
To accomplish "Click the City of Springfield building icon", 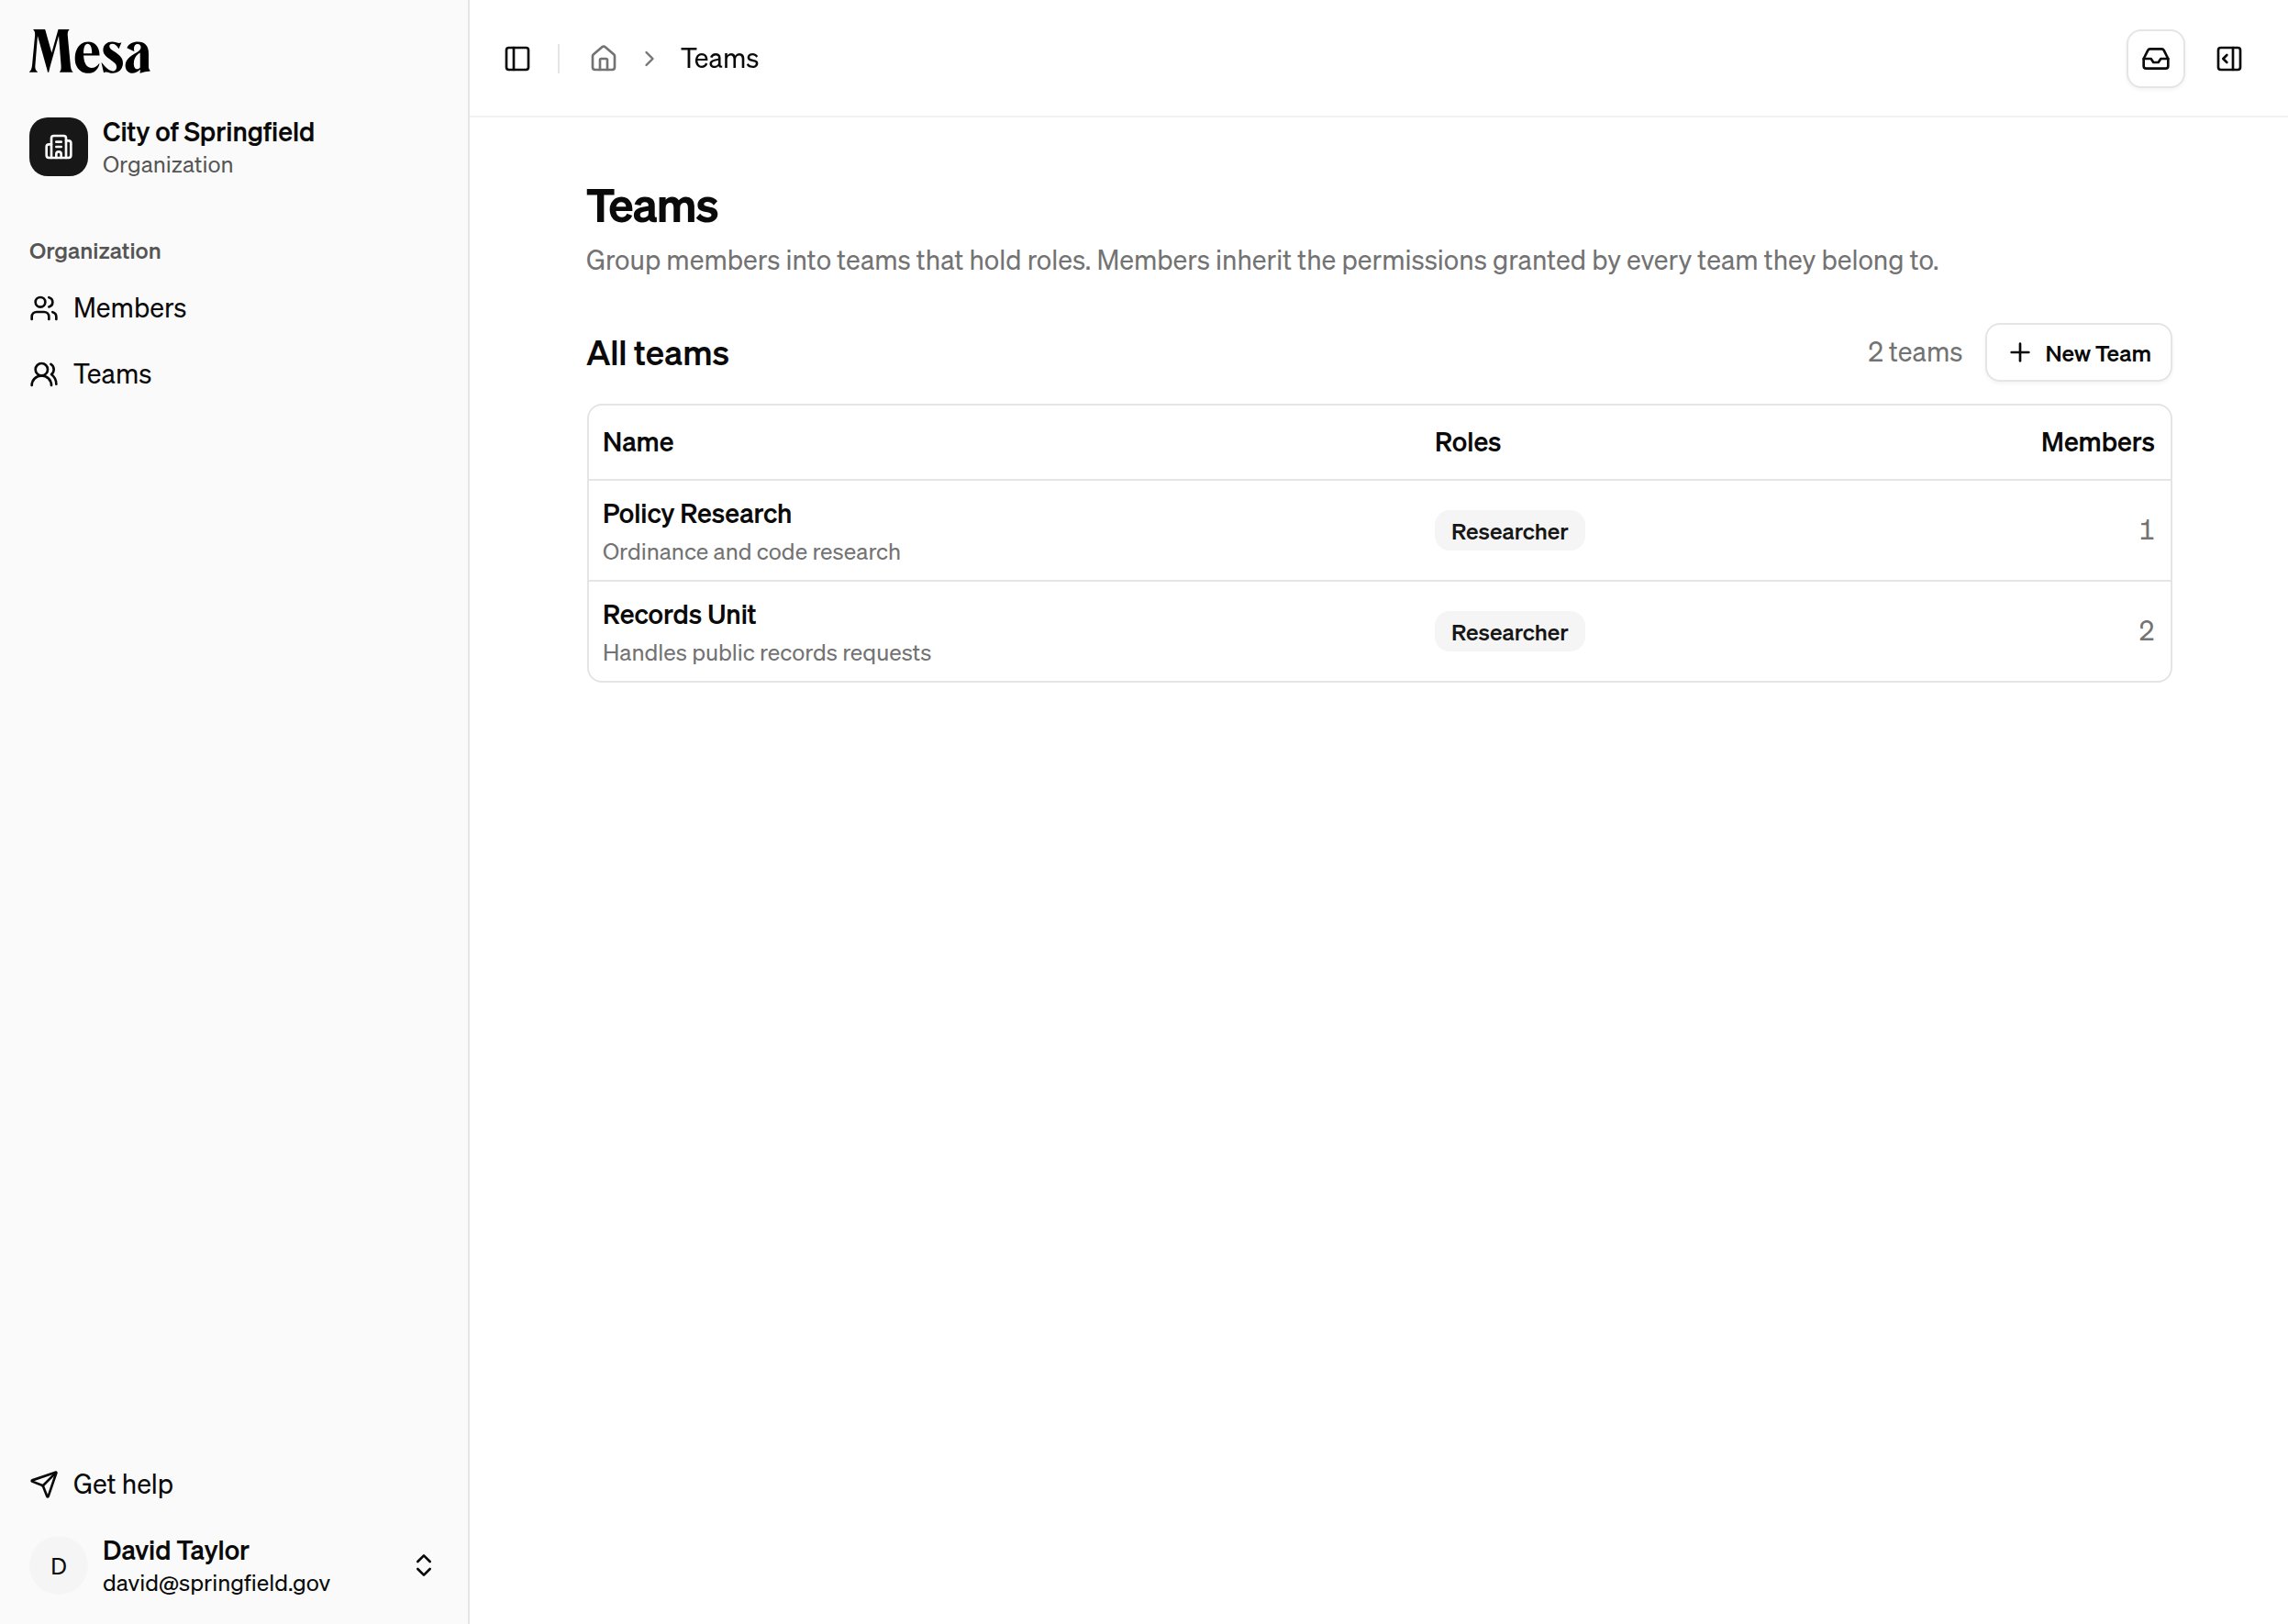I will pyautogui.click(x=58, y=147).
